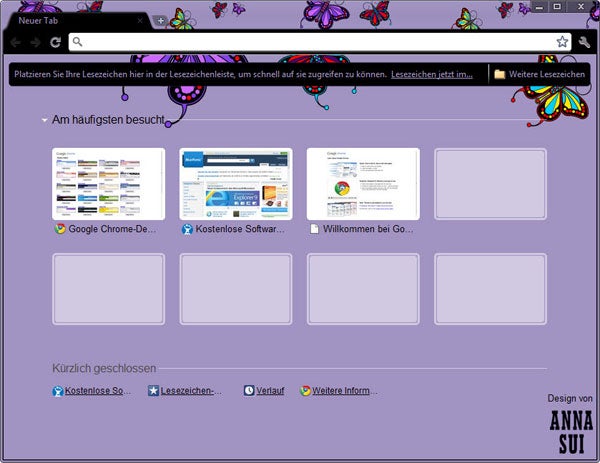The width and height of the screenshot is (600, 463).
Task: Click the back navigation arrow
Action: point(16,42)
